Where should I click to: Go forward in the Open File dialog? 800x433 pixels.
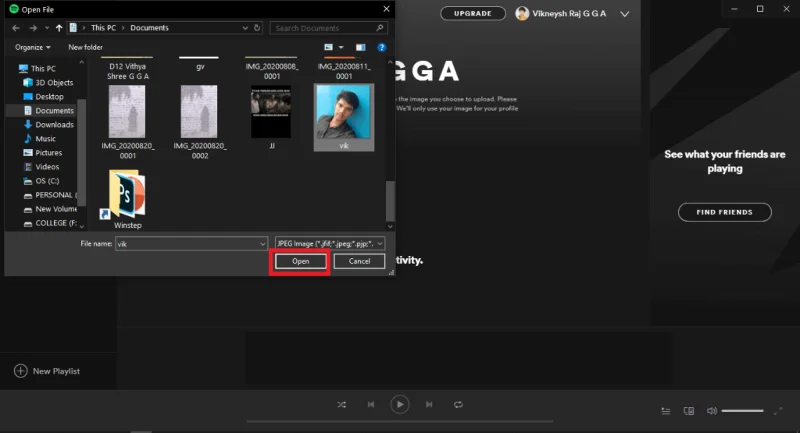pyautogui.click(x=33, y=28)
